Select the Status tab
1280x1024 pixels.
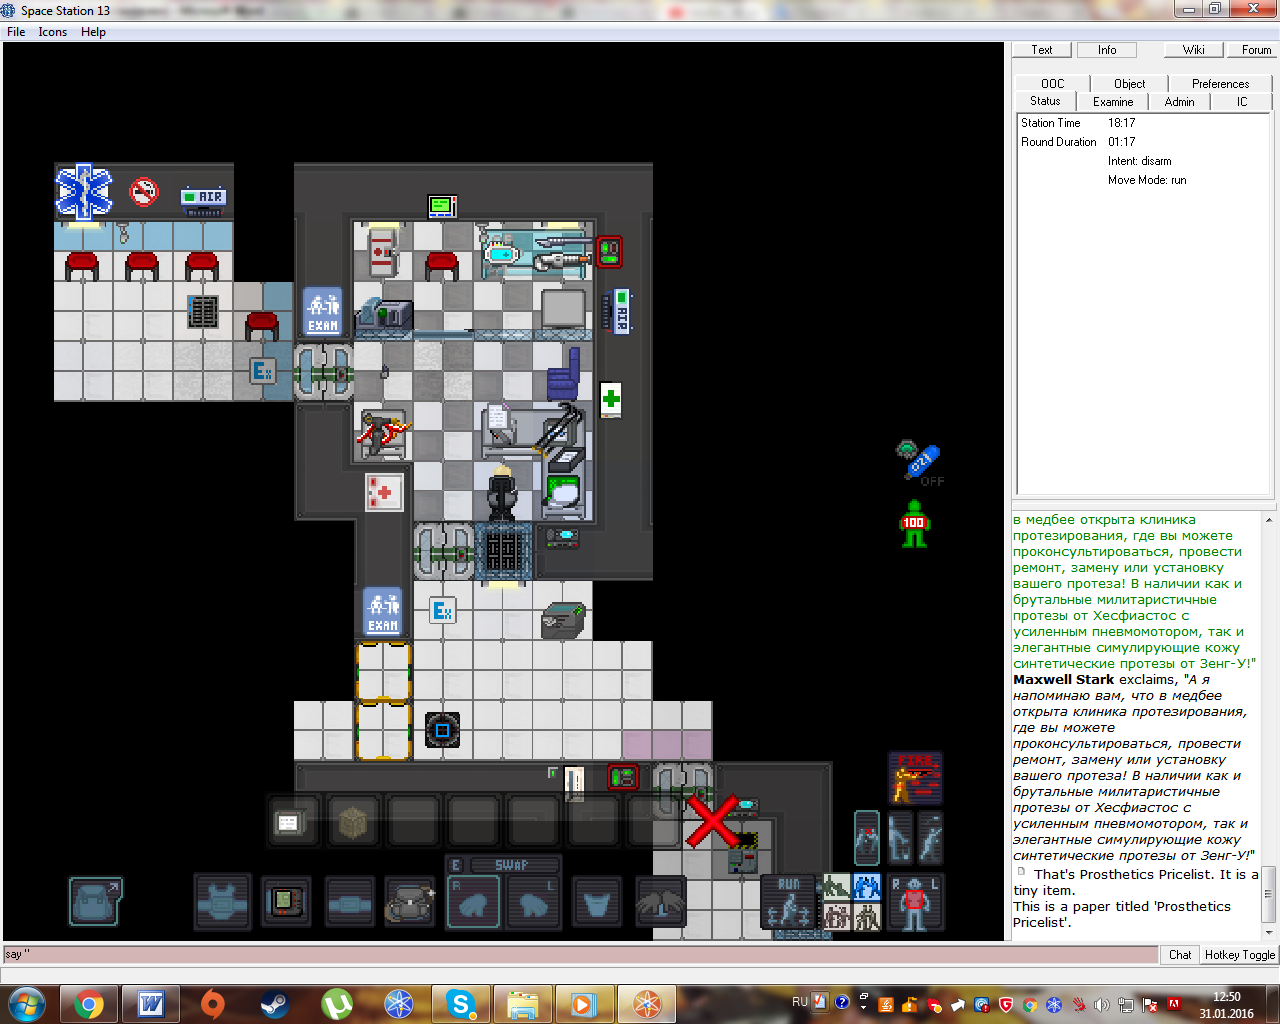(x=1045, y=101)
